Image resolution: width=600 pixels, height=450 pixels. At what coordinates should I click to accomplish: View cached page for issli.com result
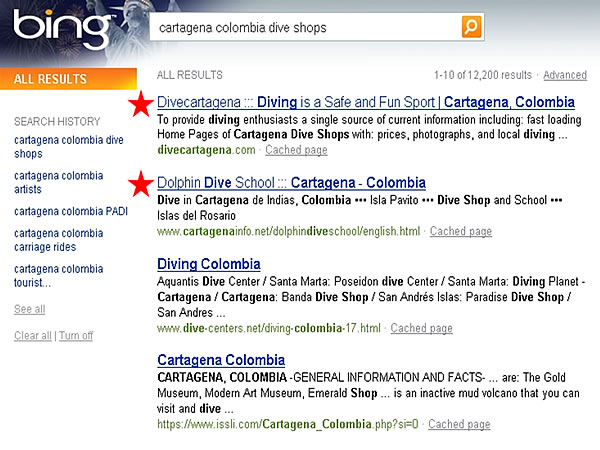click(459, 424)
